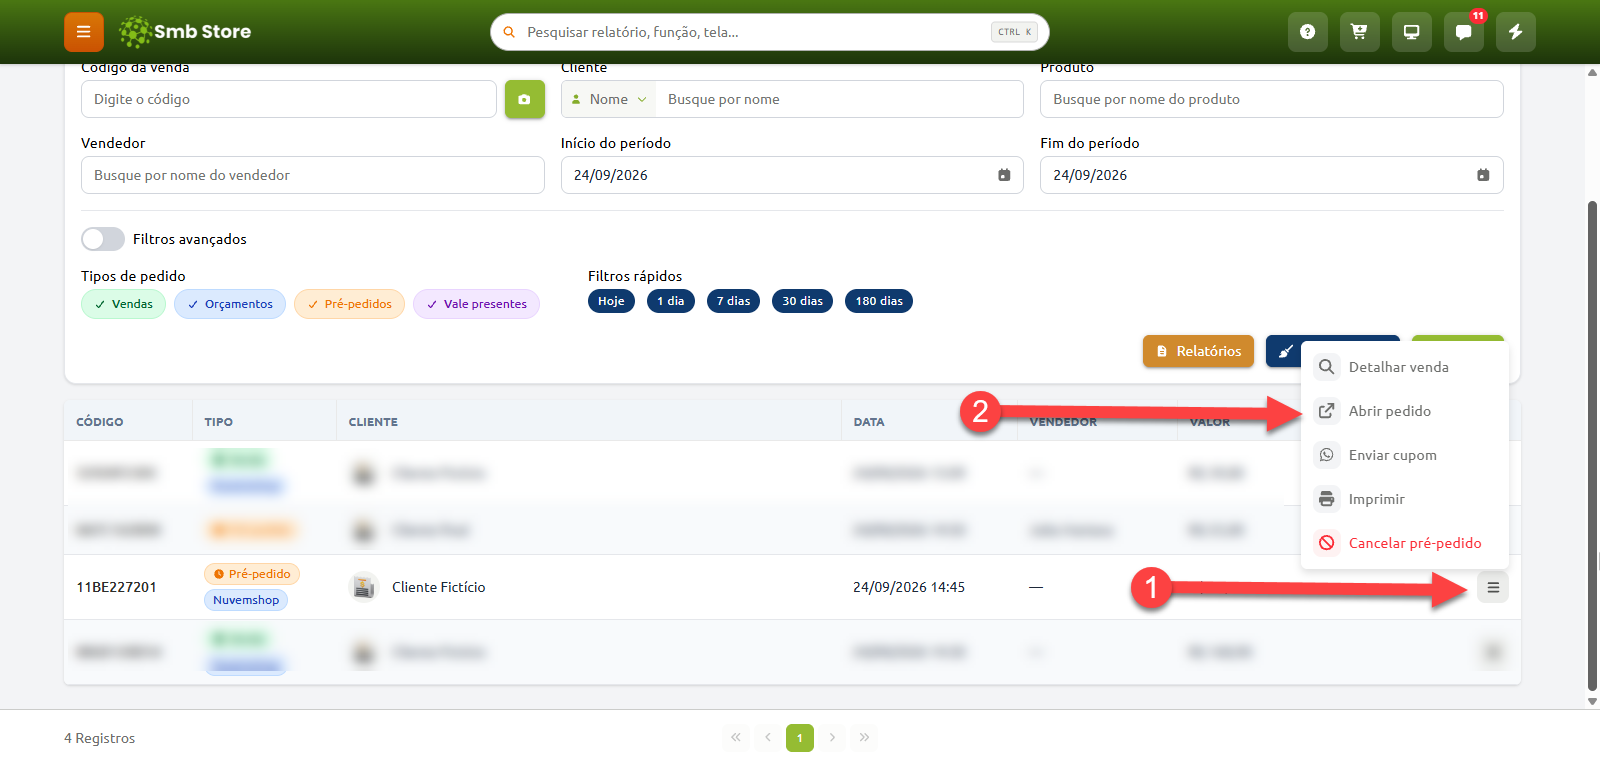The image size is (1600, 765).
Task: Apply the Hoje quick filter
Action: click(x=611, y=301)
